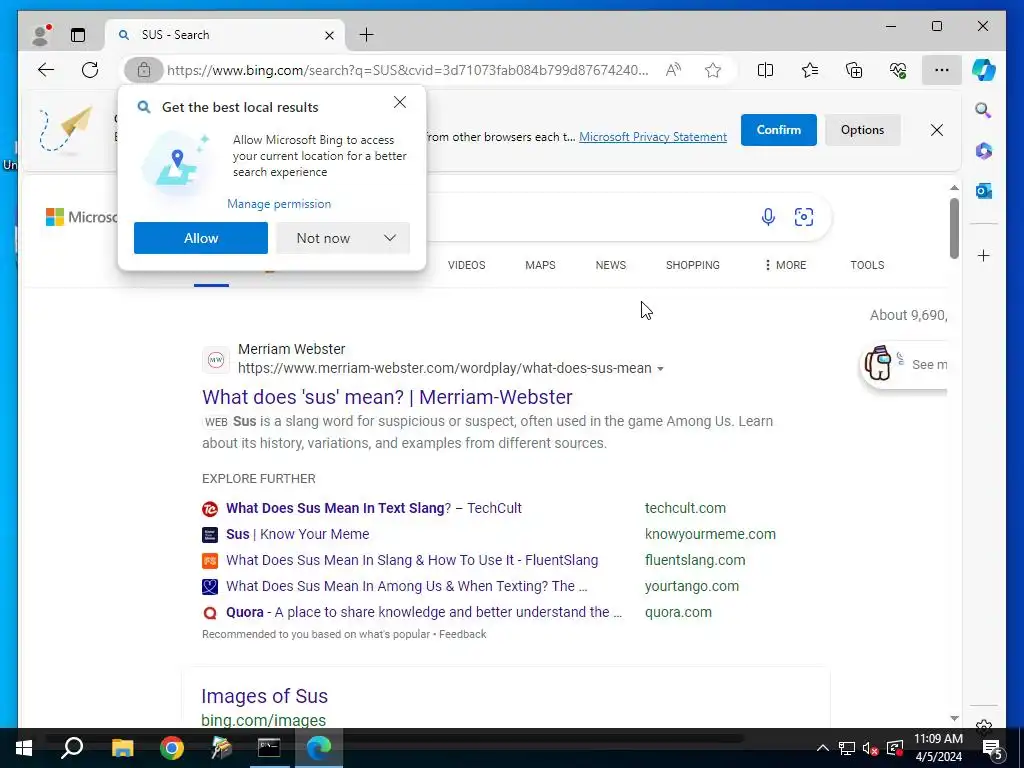
Task: View site information lock icon
Action: (144, 70)
